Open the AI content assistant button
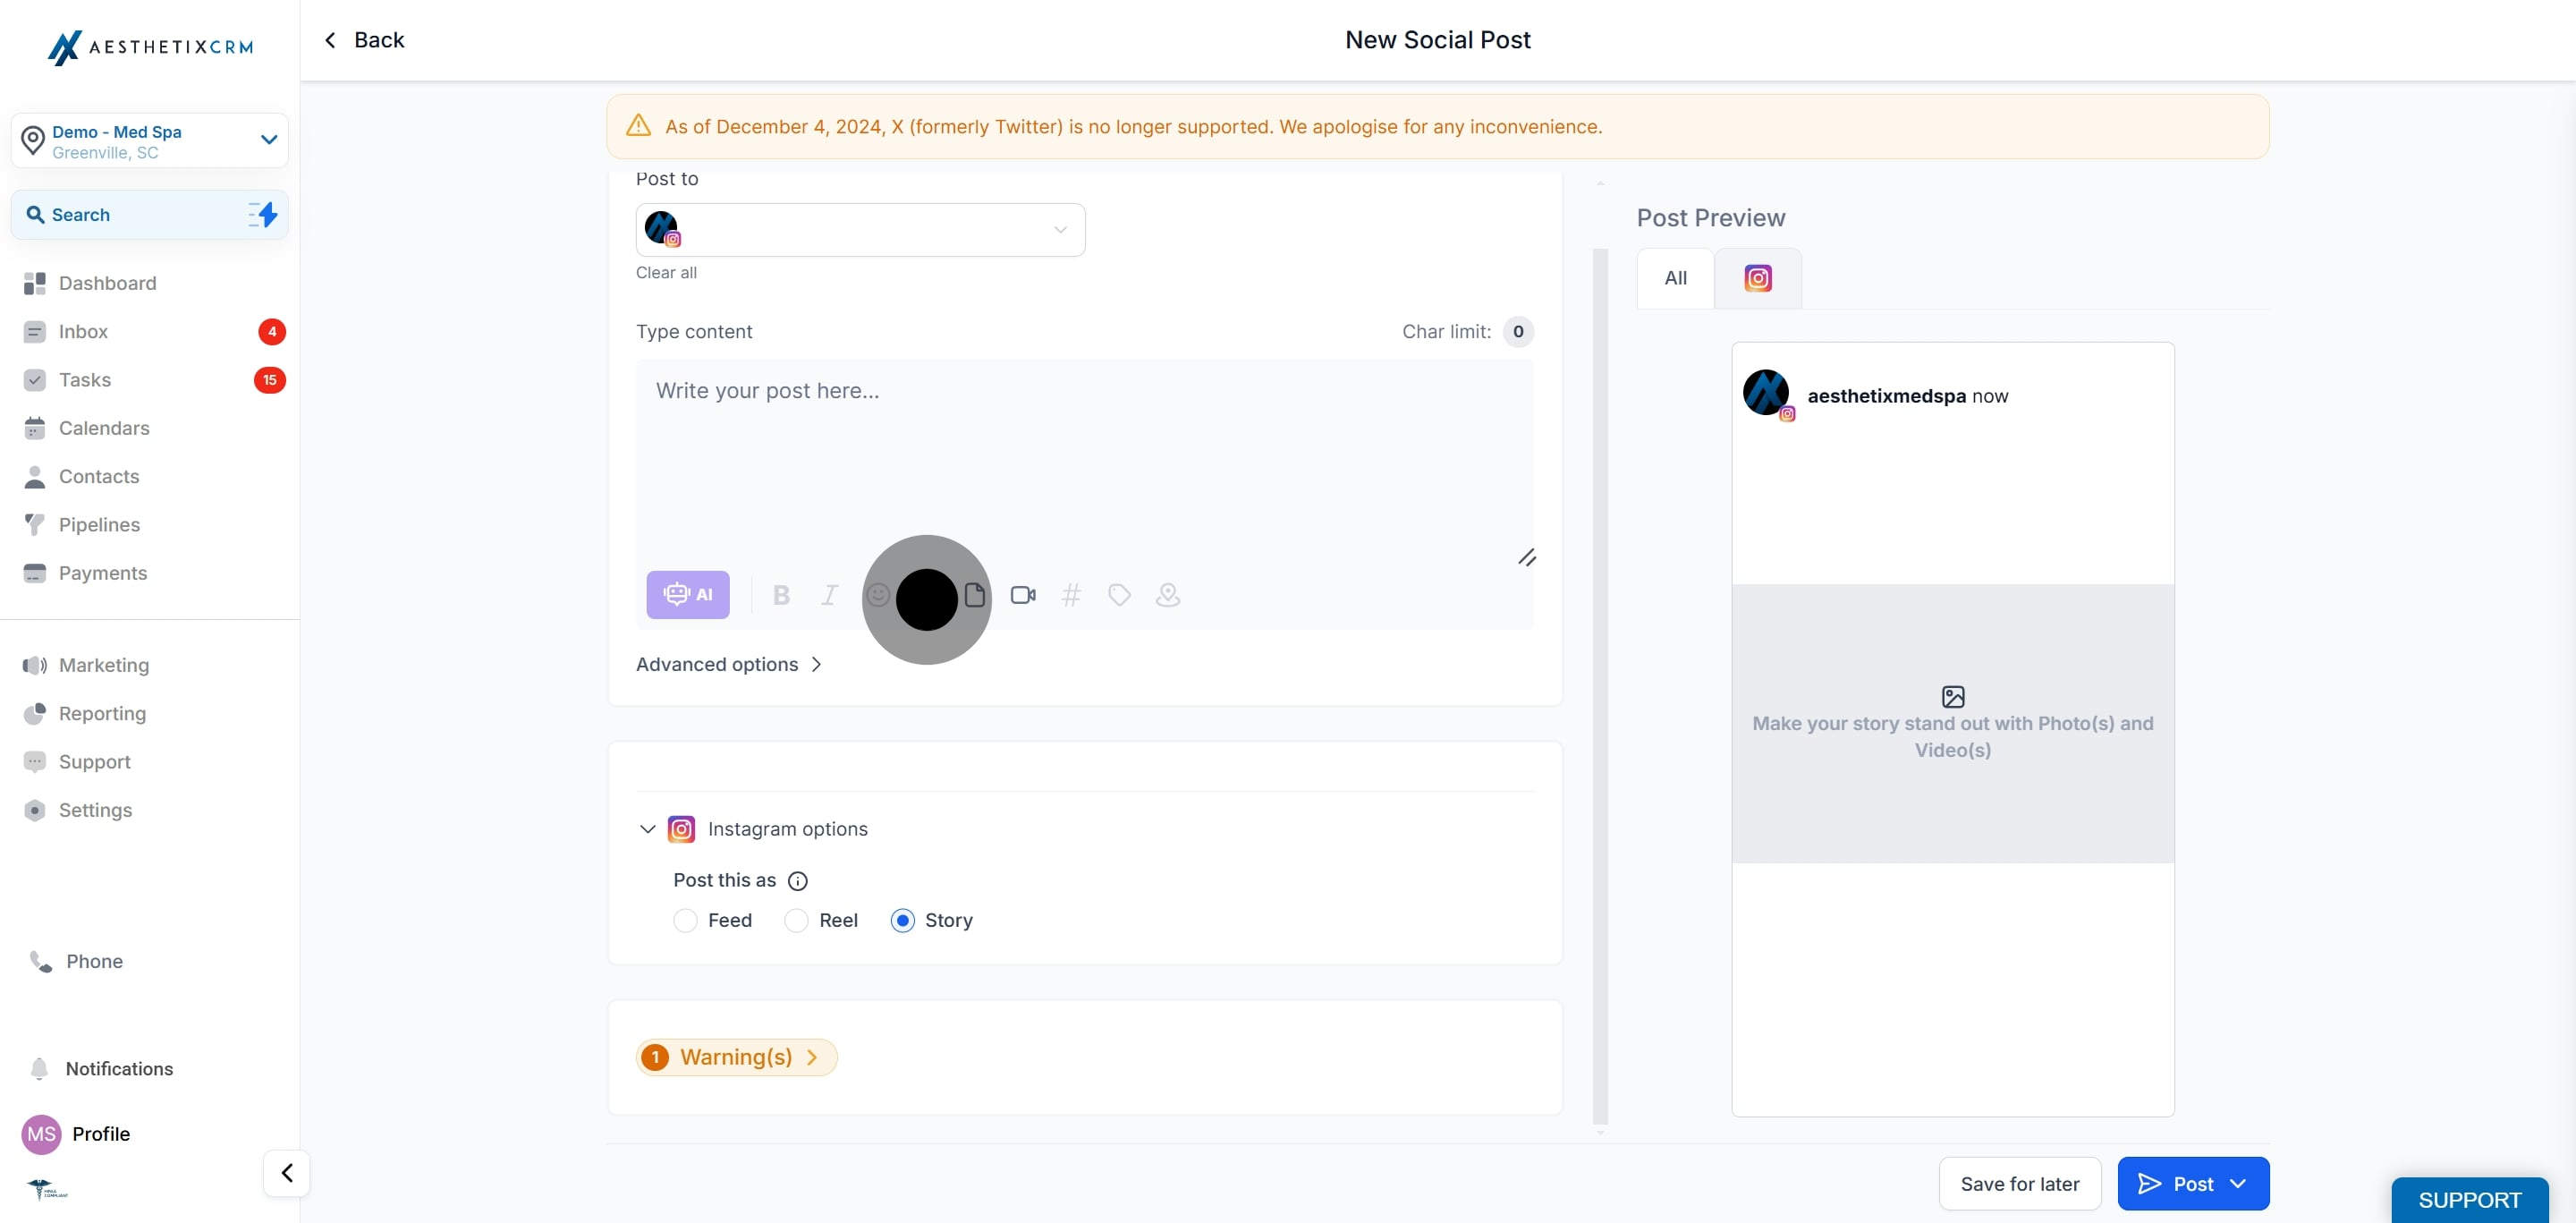Screen dimensions: 2576x1223 pos(688,595)
